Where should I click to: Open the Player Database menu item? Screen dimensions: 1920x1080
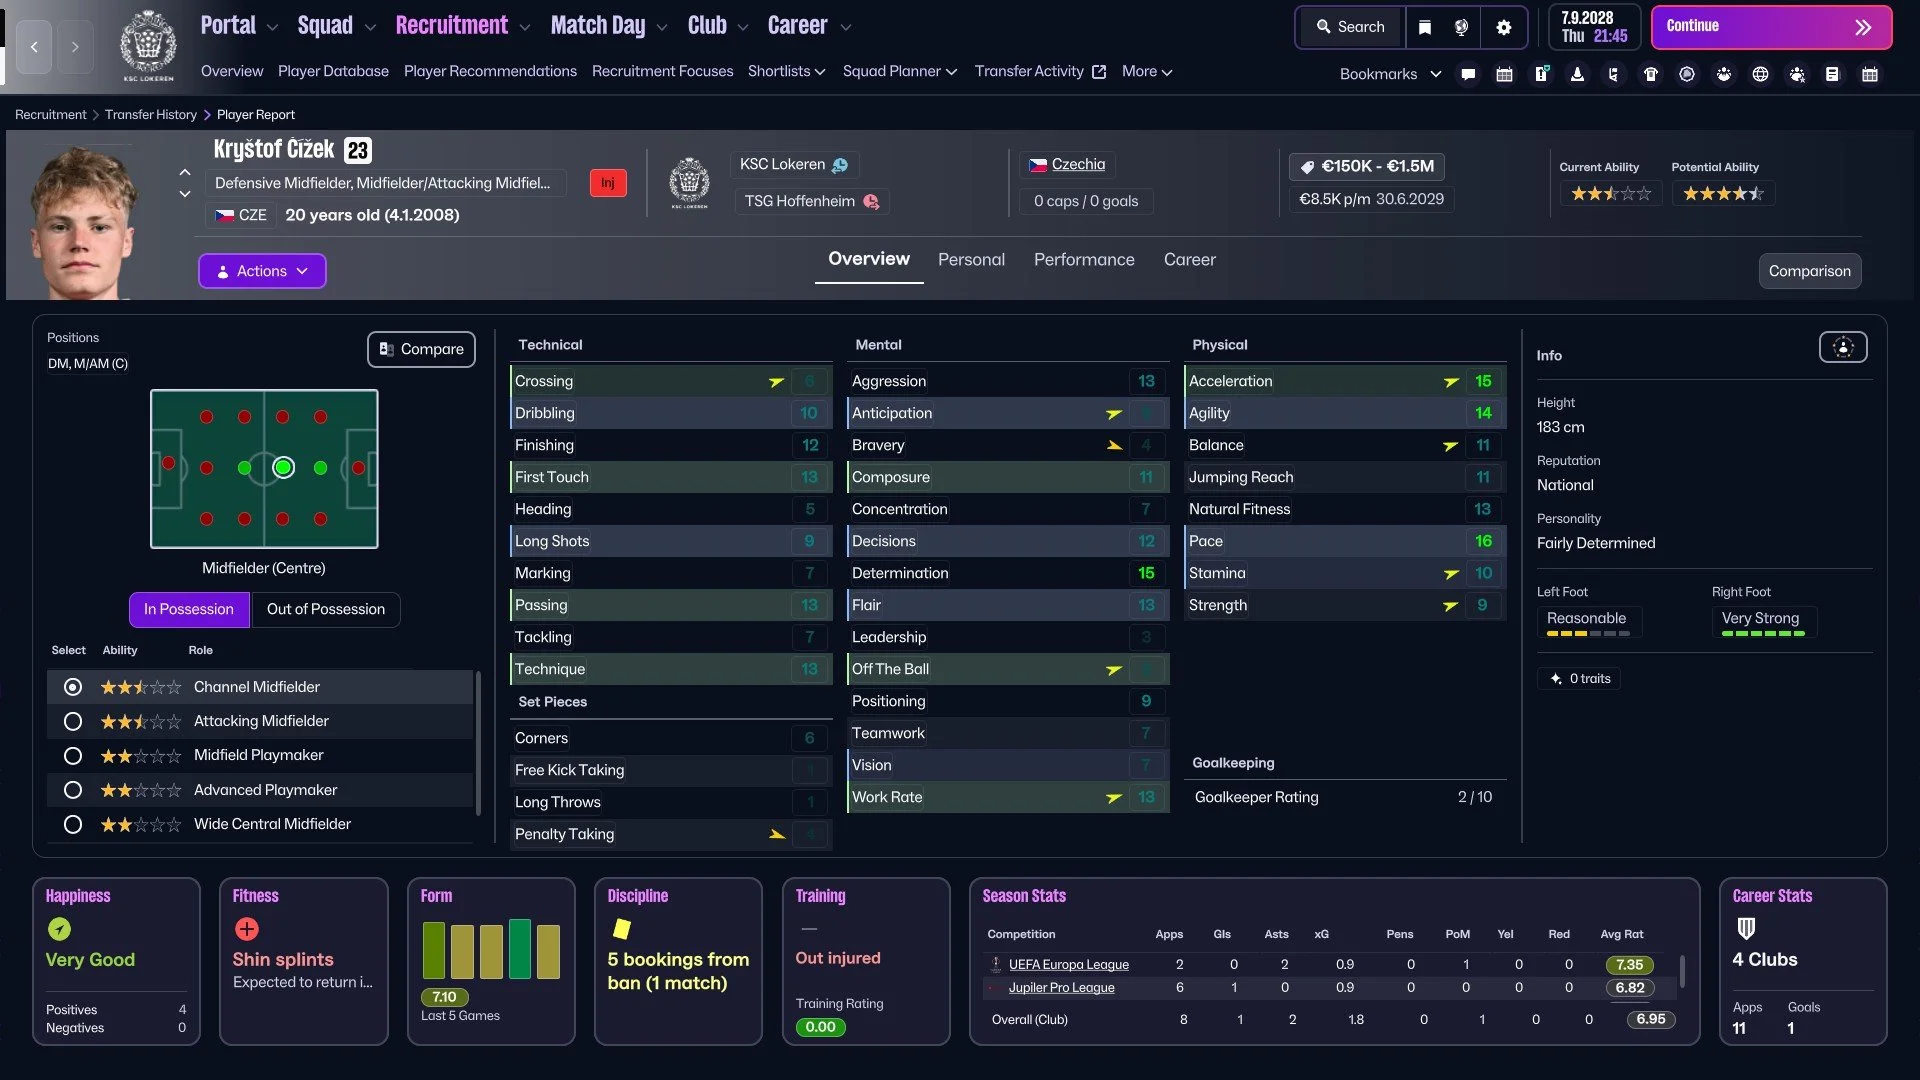[333, 71]
